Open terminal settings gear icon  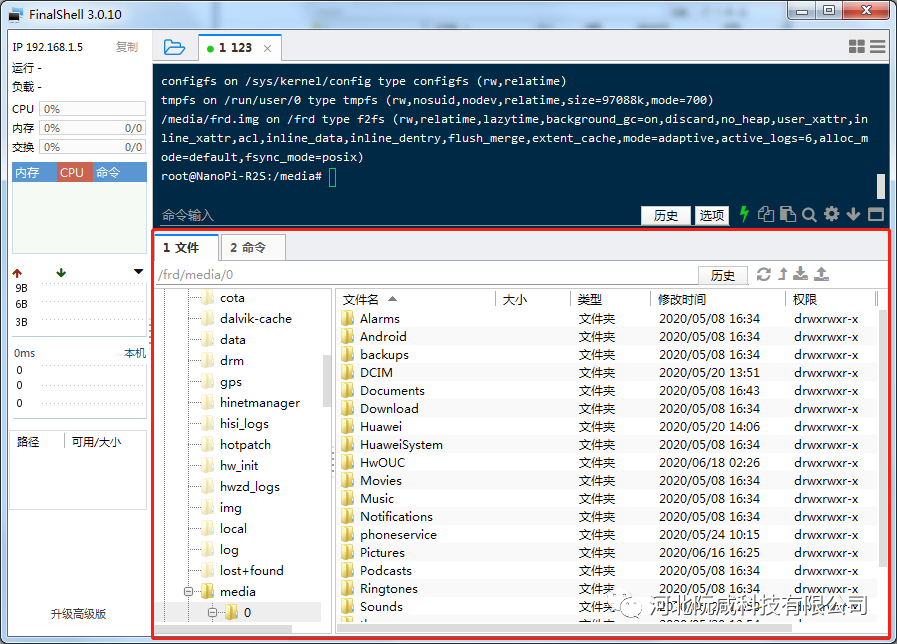coord(831,214)
